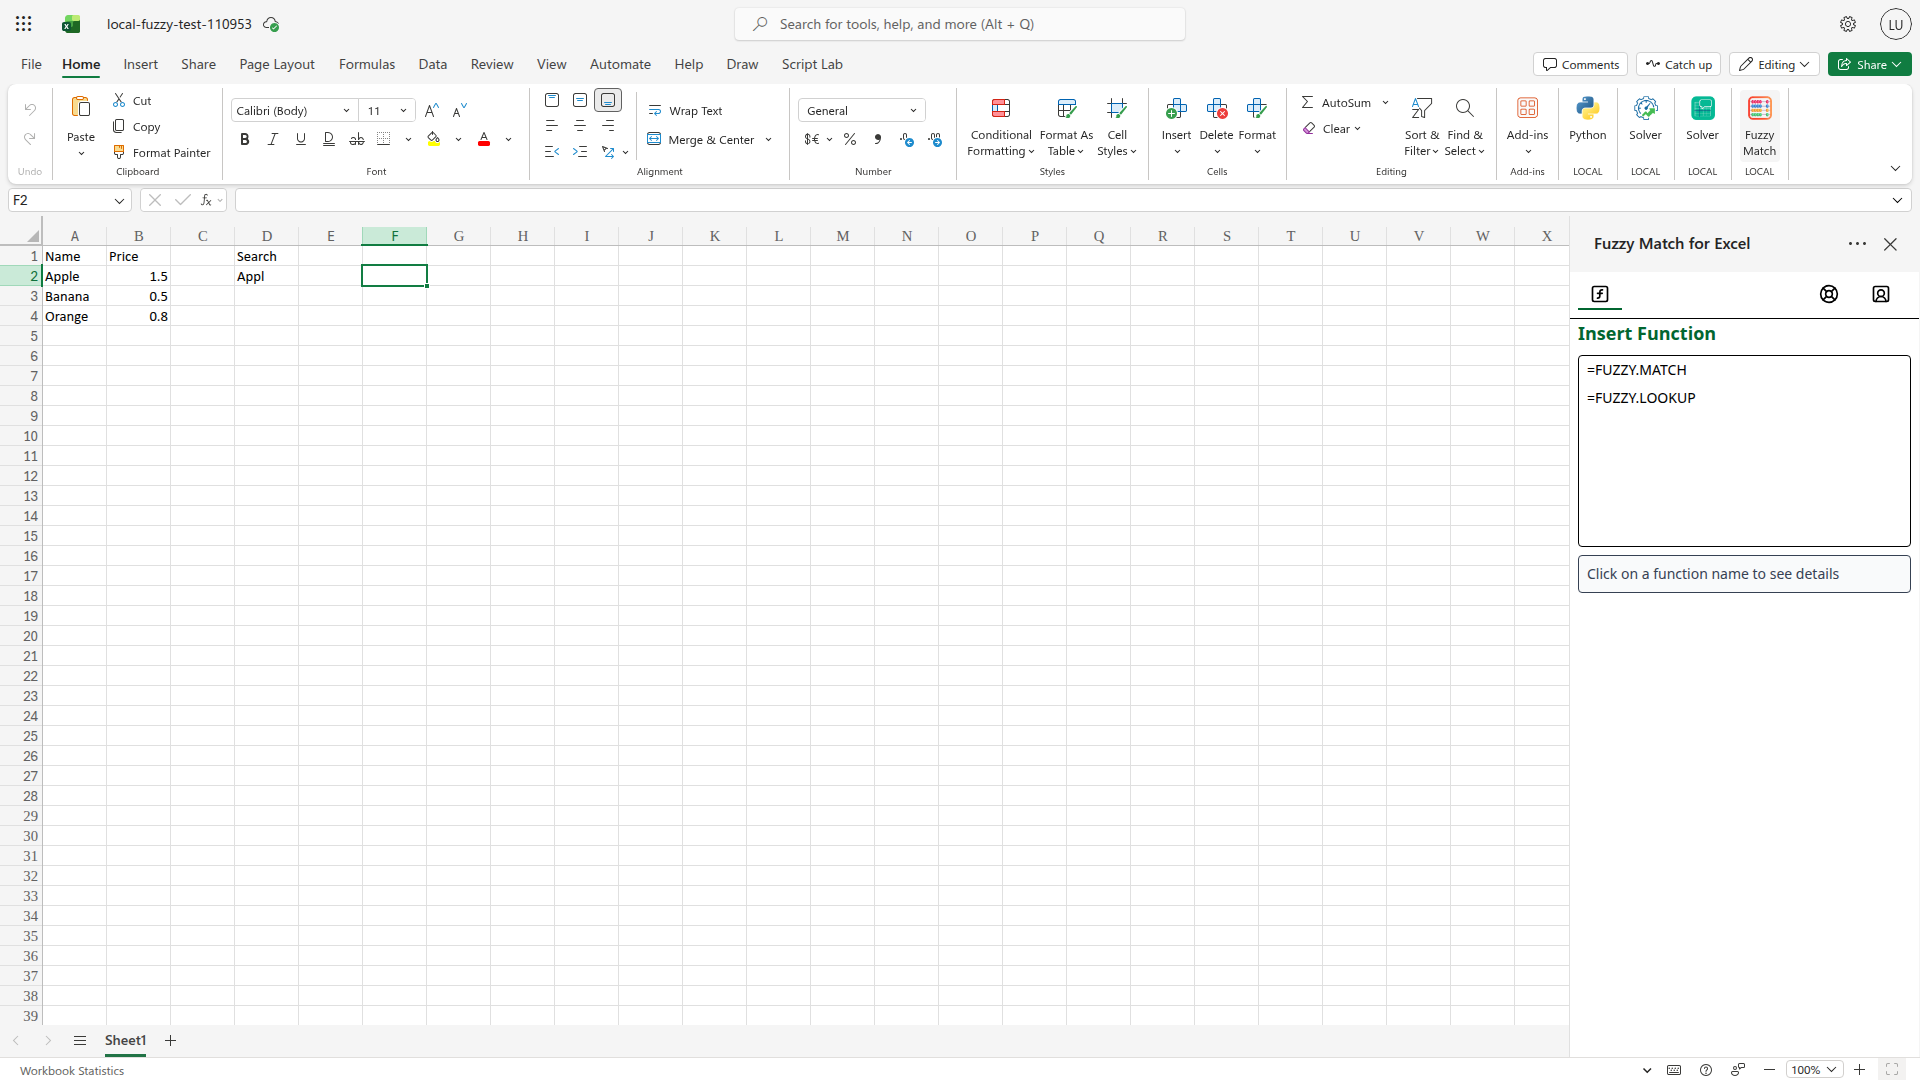Activate the Format Painter

pyautogui.click(x=162, y=152)
